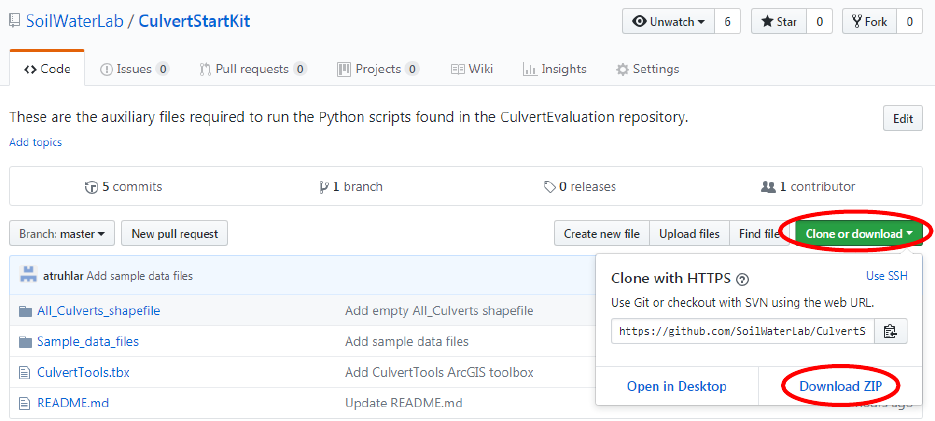The image size is (935, 421).
Task: Open the Unwatch dropdown
Action: point(668,21)
